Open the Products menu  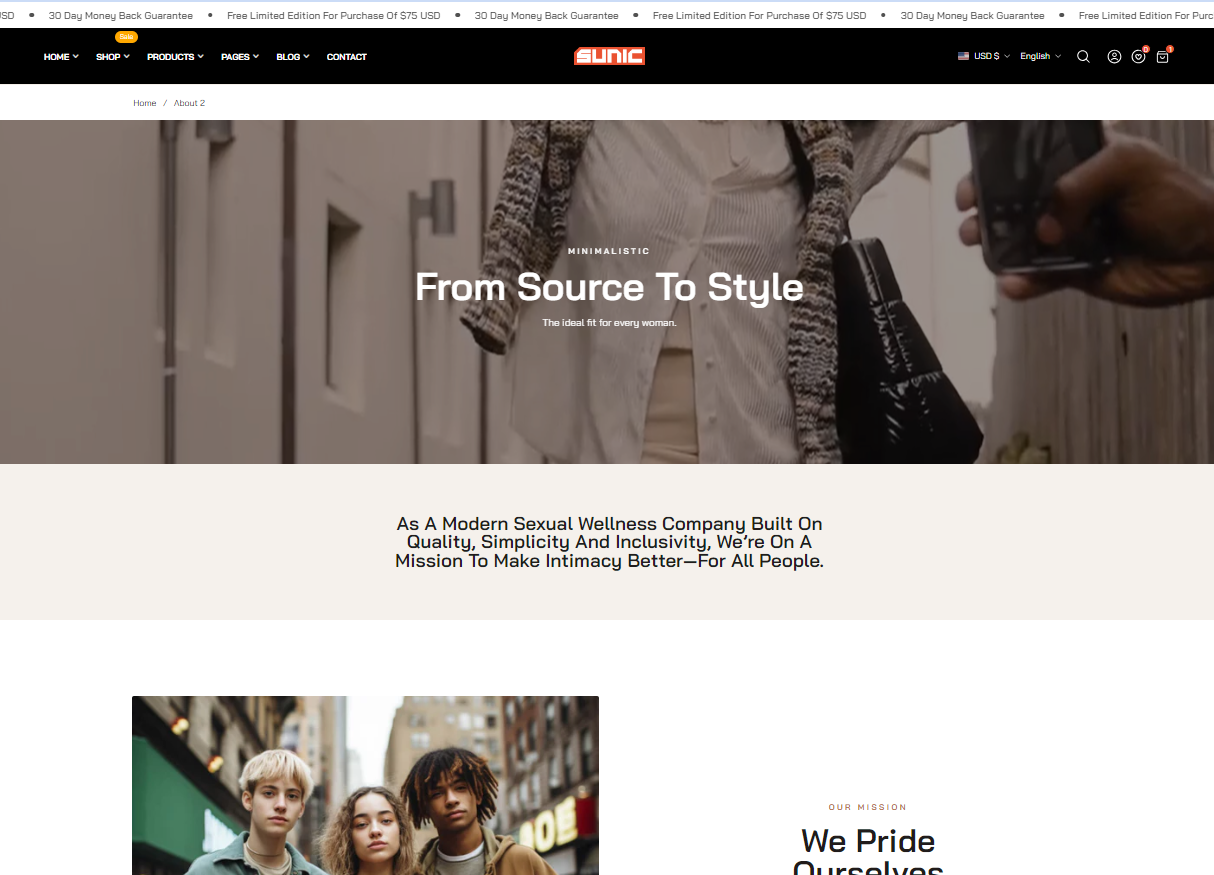[x=175, y=57]
